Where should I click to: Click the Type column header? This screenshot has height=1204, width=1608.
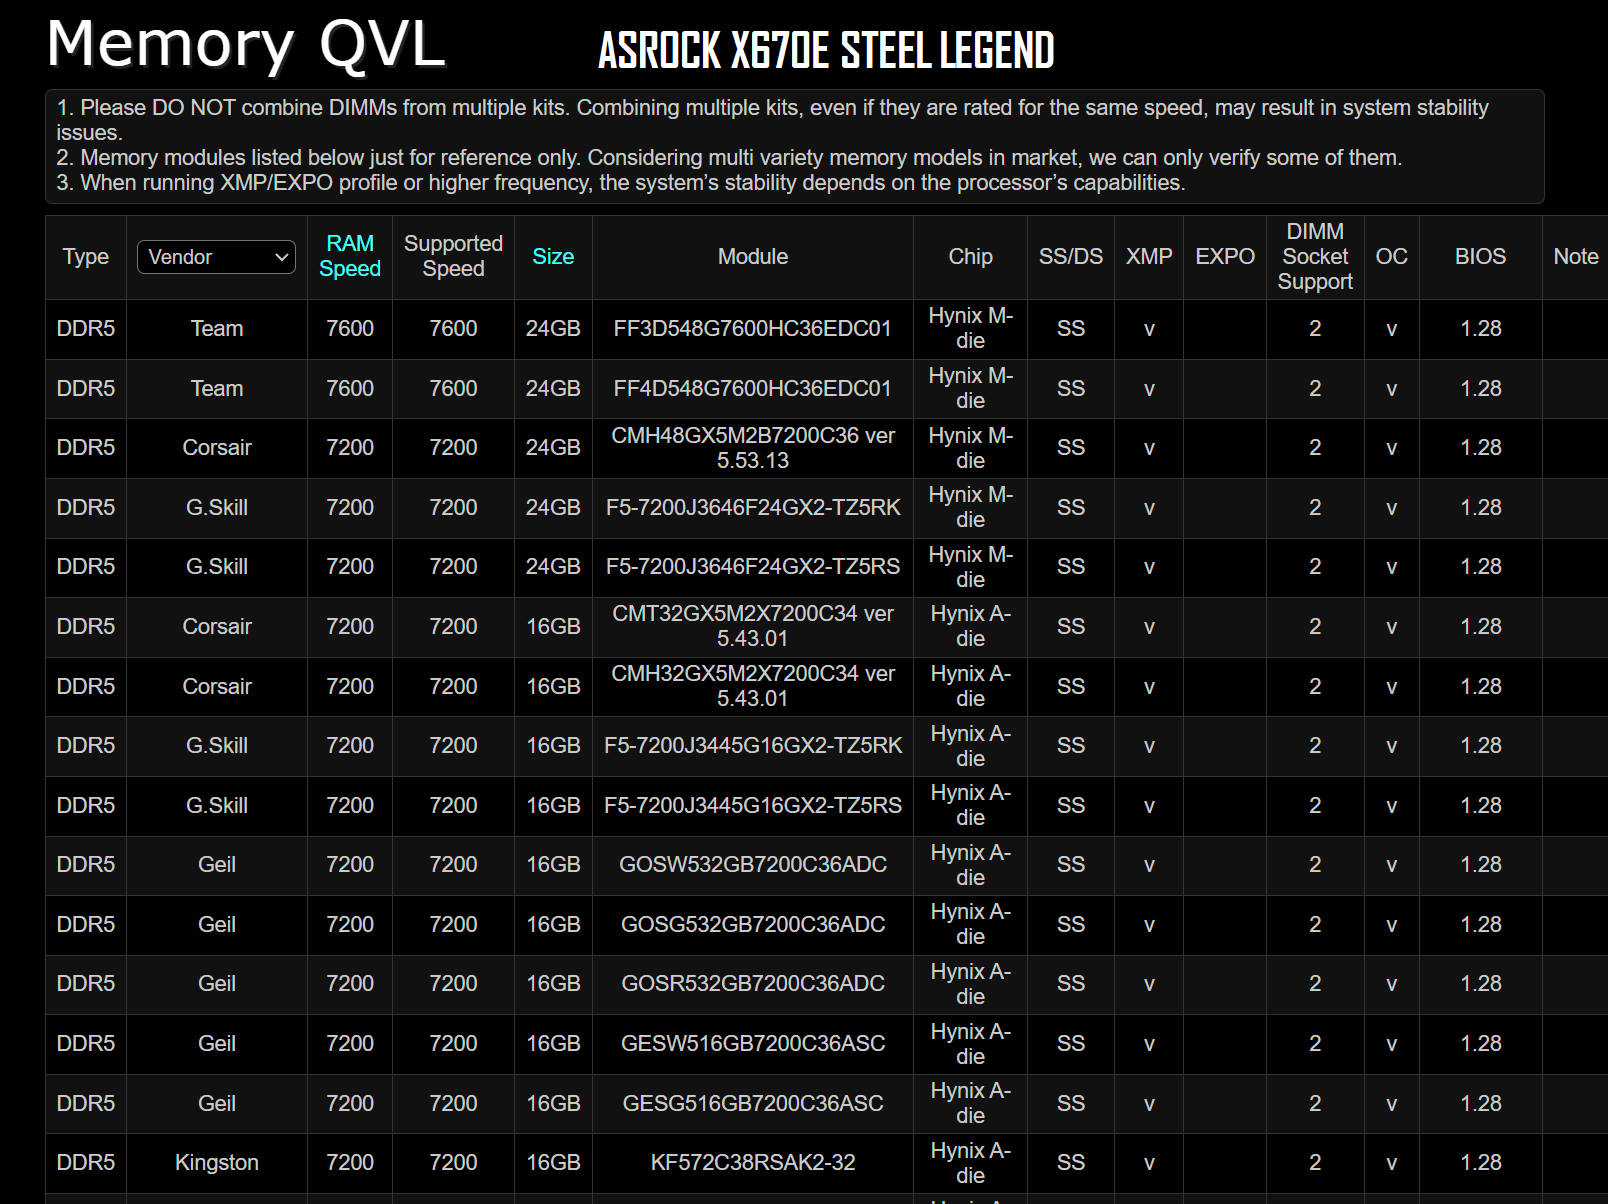tap(86, 257)
